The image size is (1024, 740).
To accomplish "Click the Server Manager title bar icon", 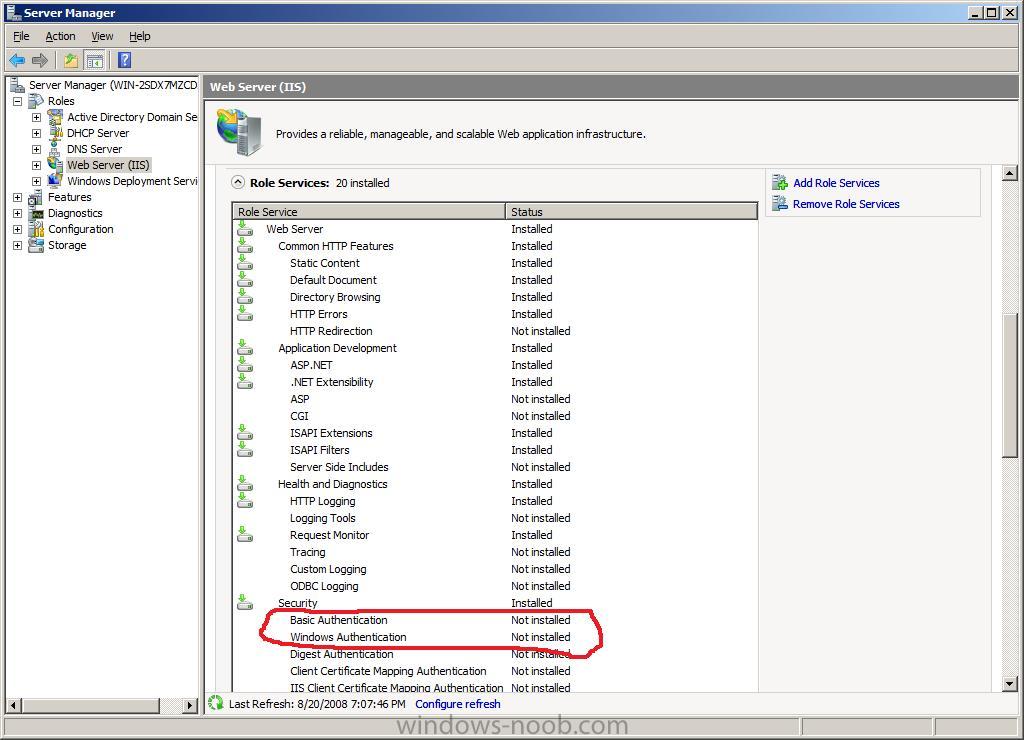I will tap(13, 12).
